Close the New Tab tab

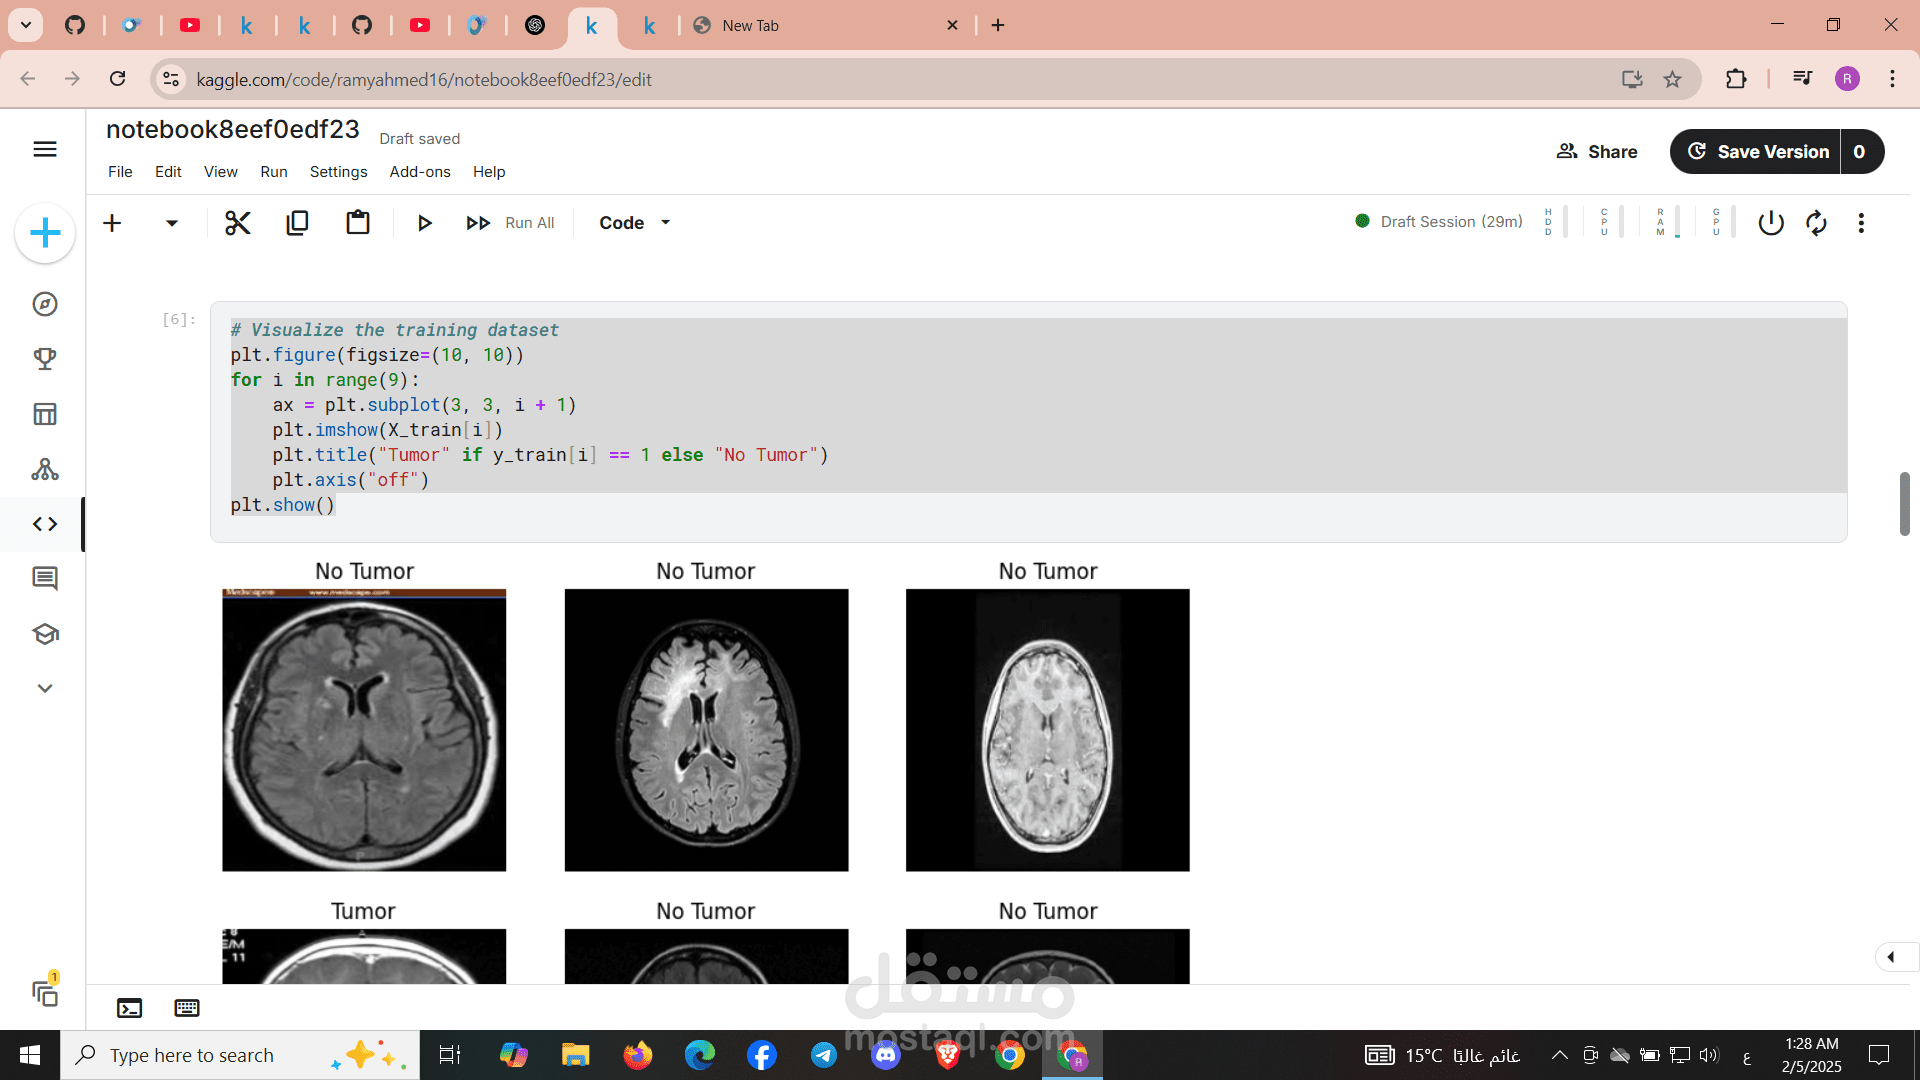[x=953, y=25]
